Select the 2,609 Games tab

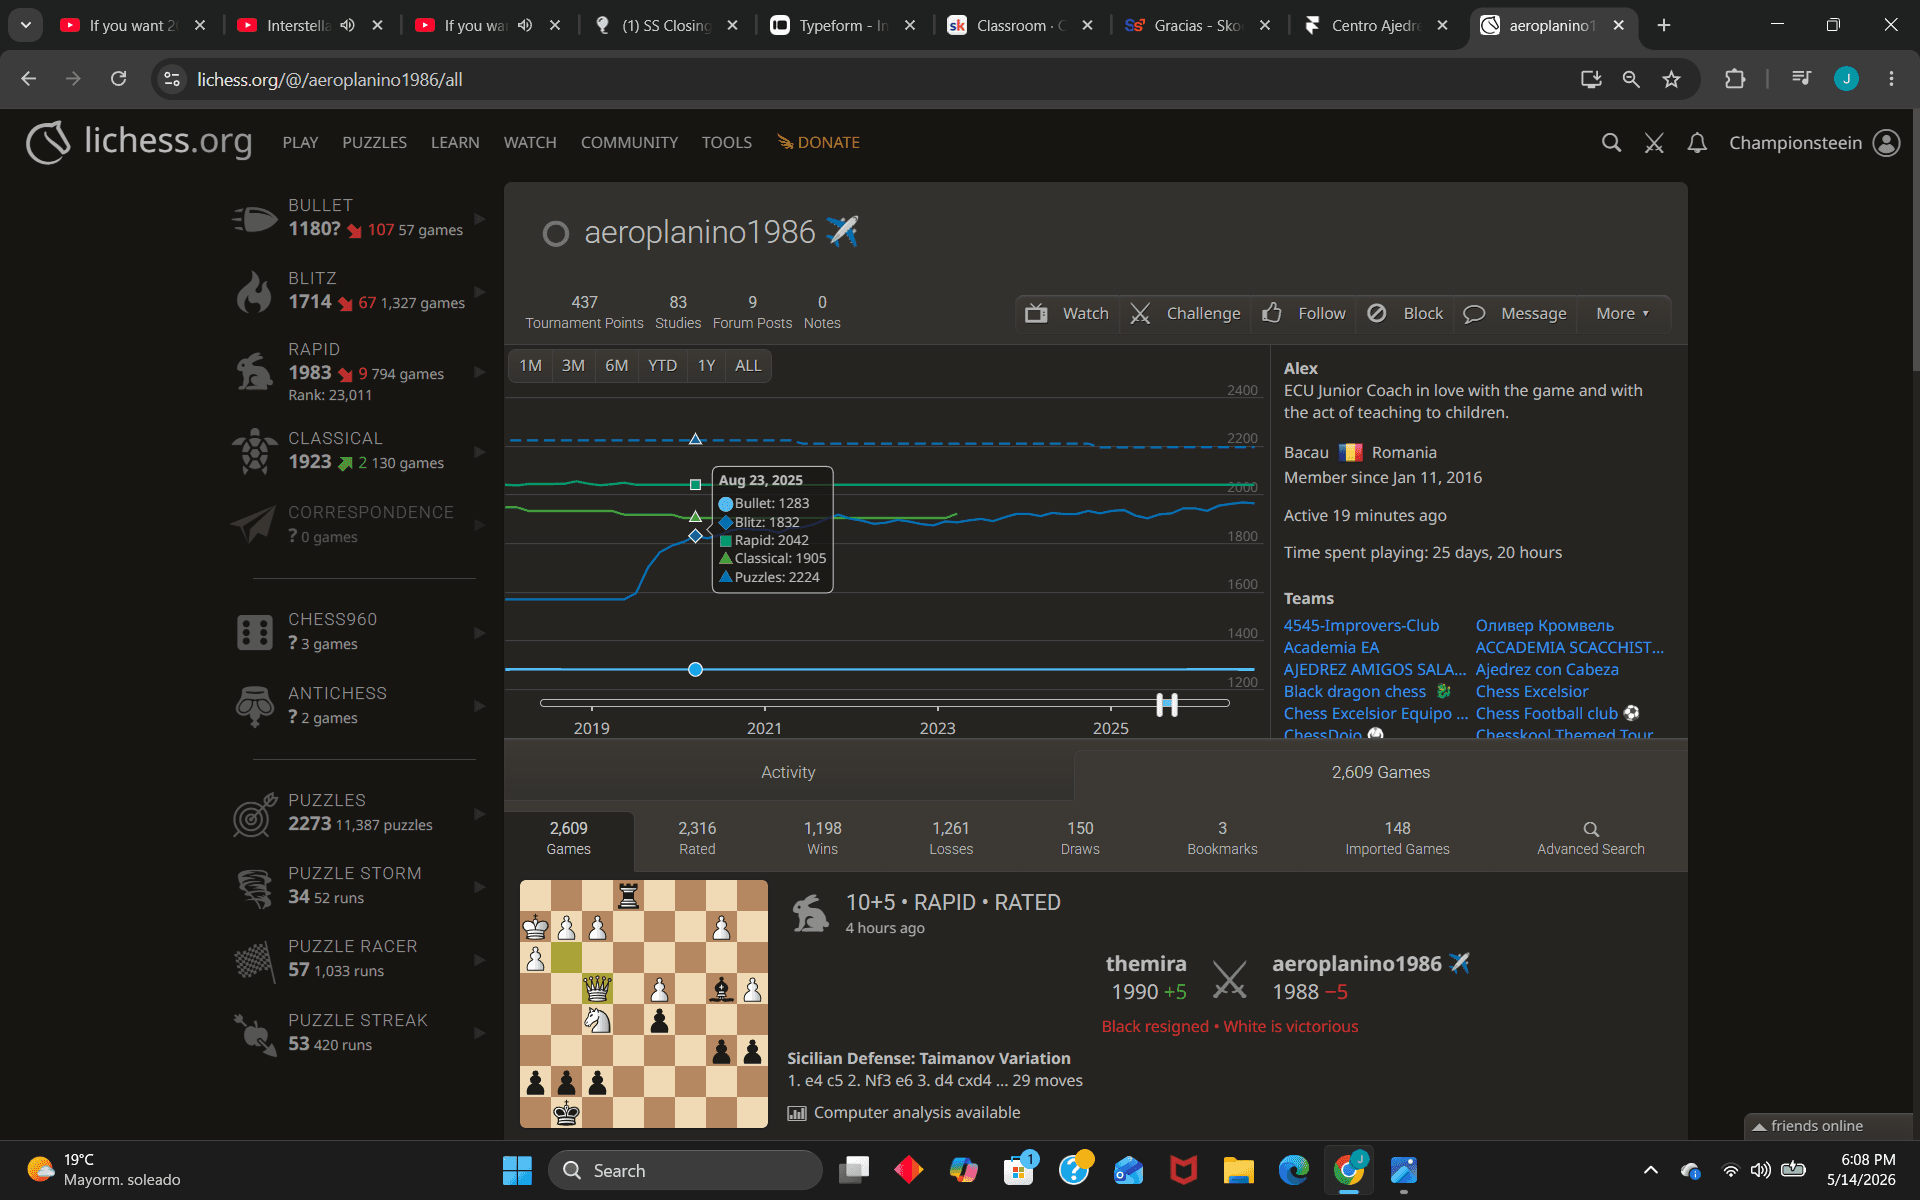coord(1380,772)
